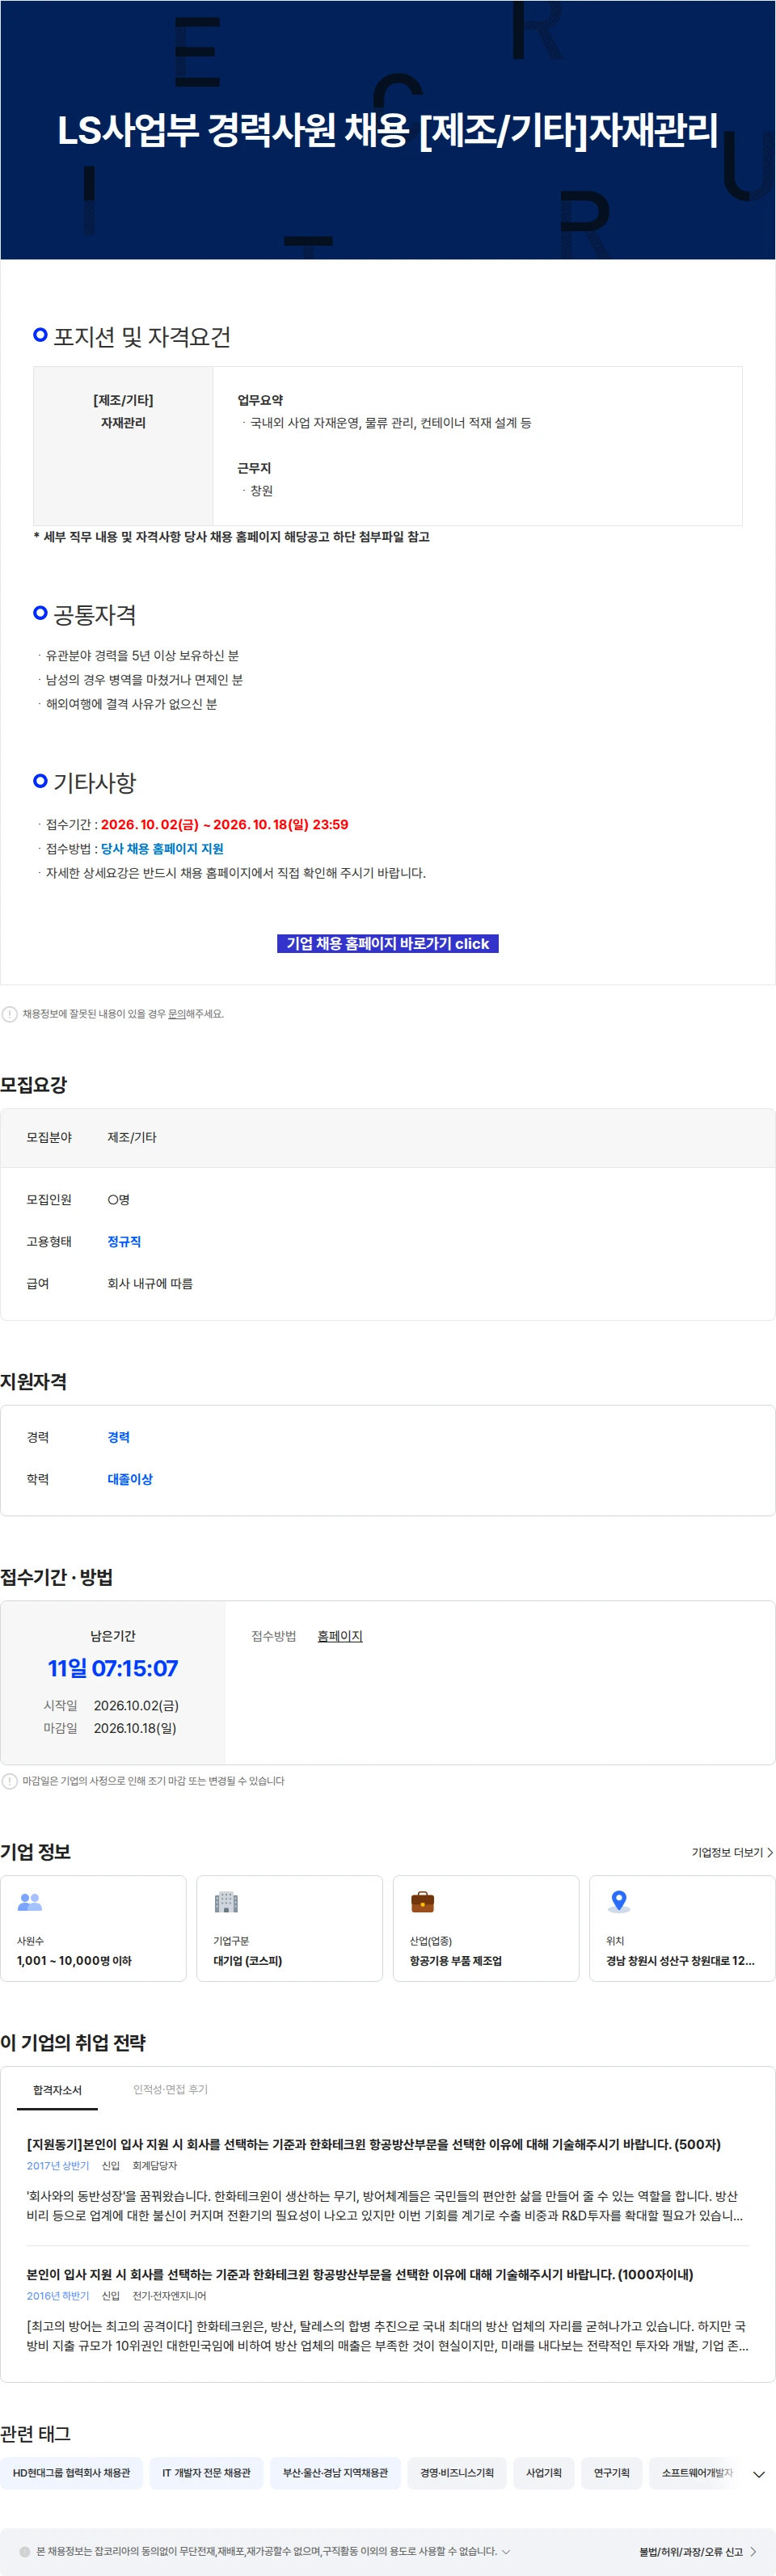Click the 산업(업종) 항공기용 부품 제조업 card

click(x=486, y=1928)
